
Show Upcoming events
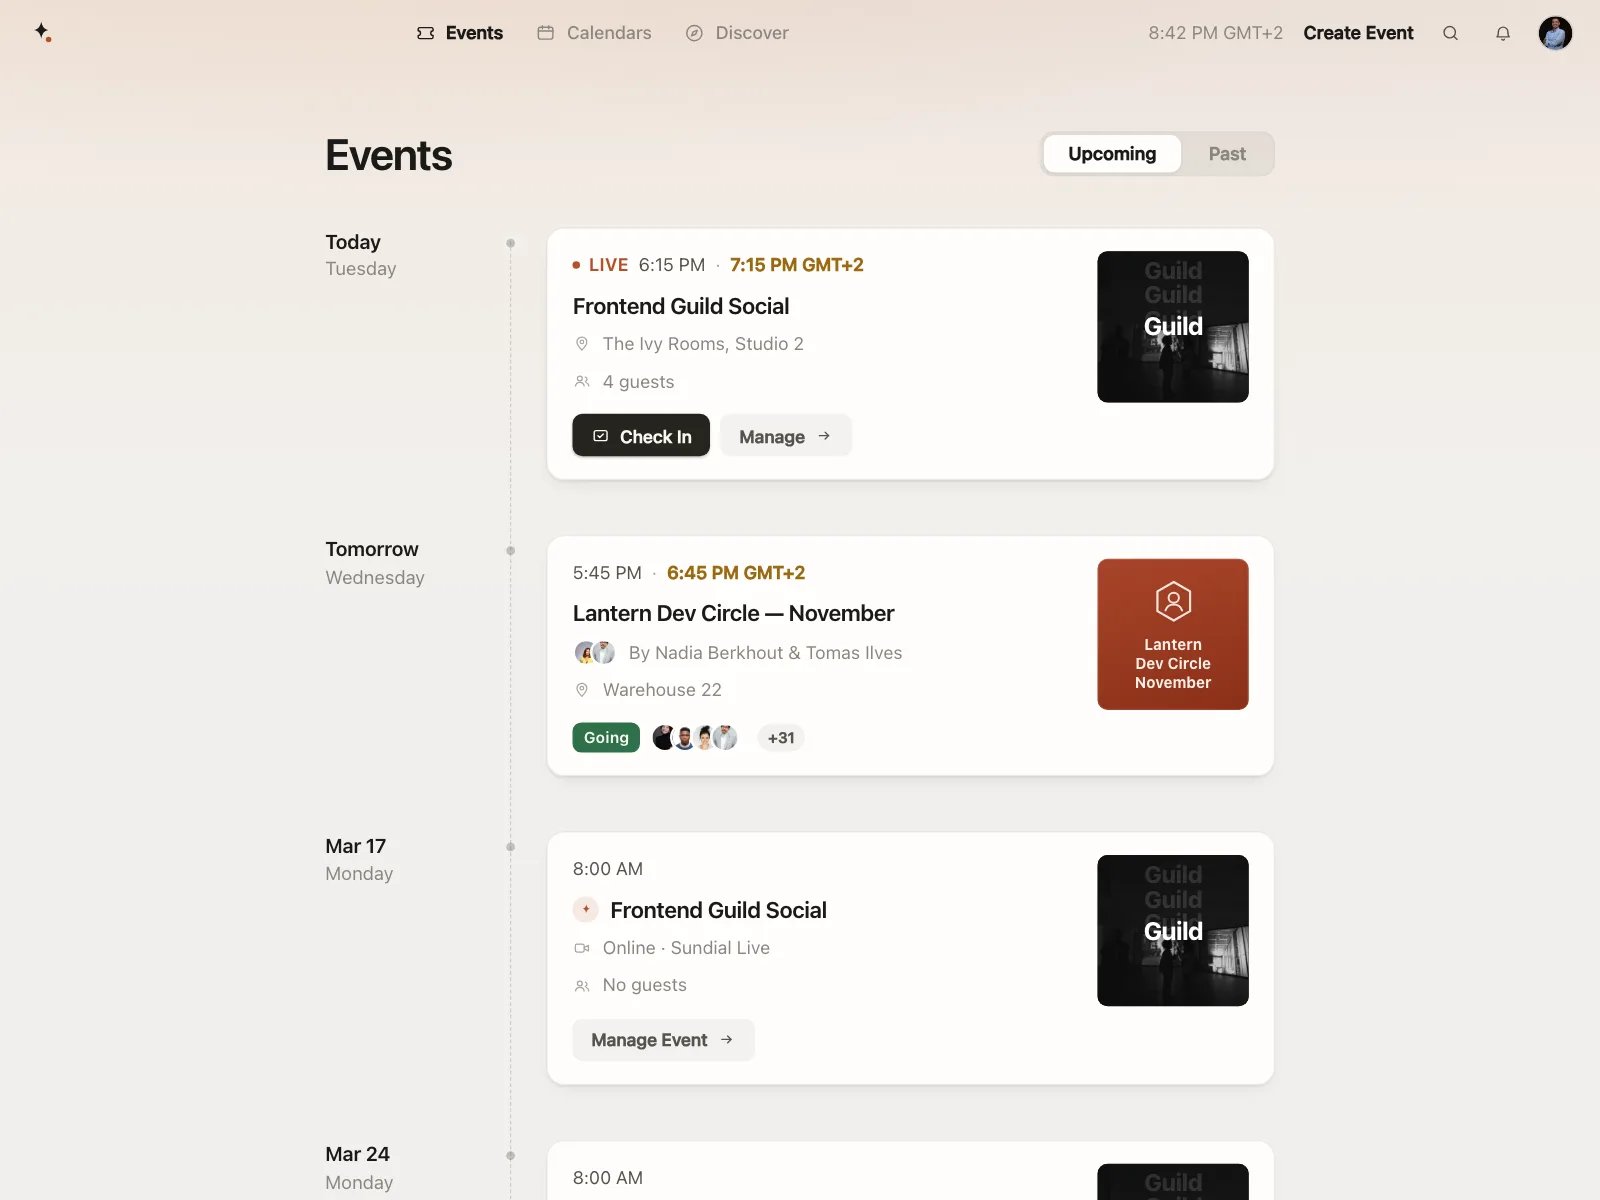click(x=1112, y=154)
